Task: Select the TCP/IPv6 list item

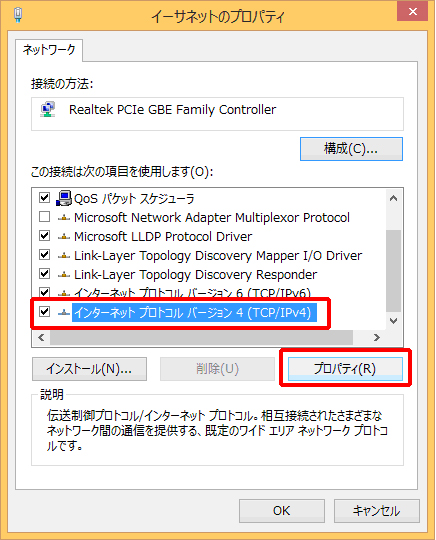Action: click(192, 293)
